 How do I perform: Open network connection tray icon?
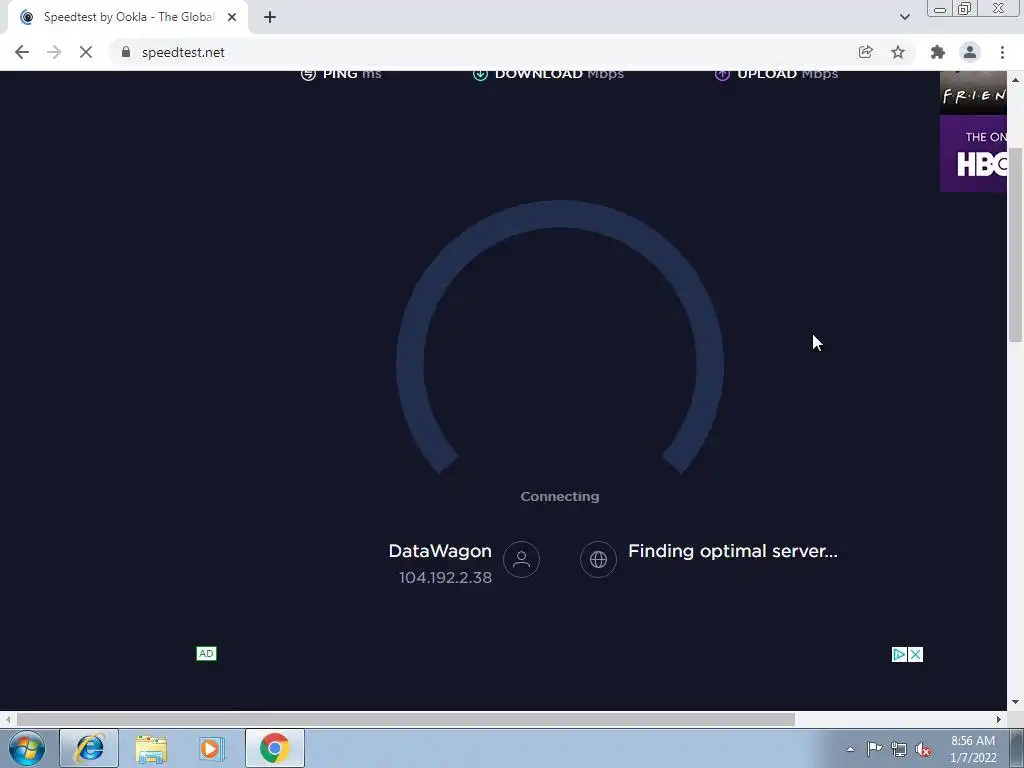pyautogui.click(x=899, y=749)
